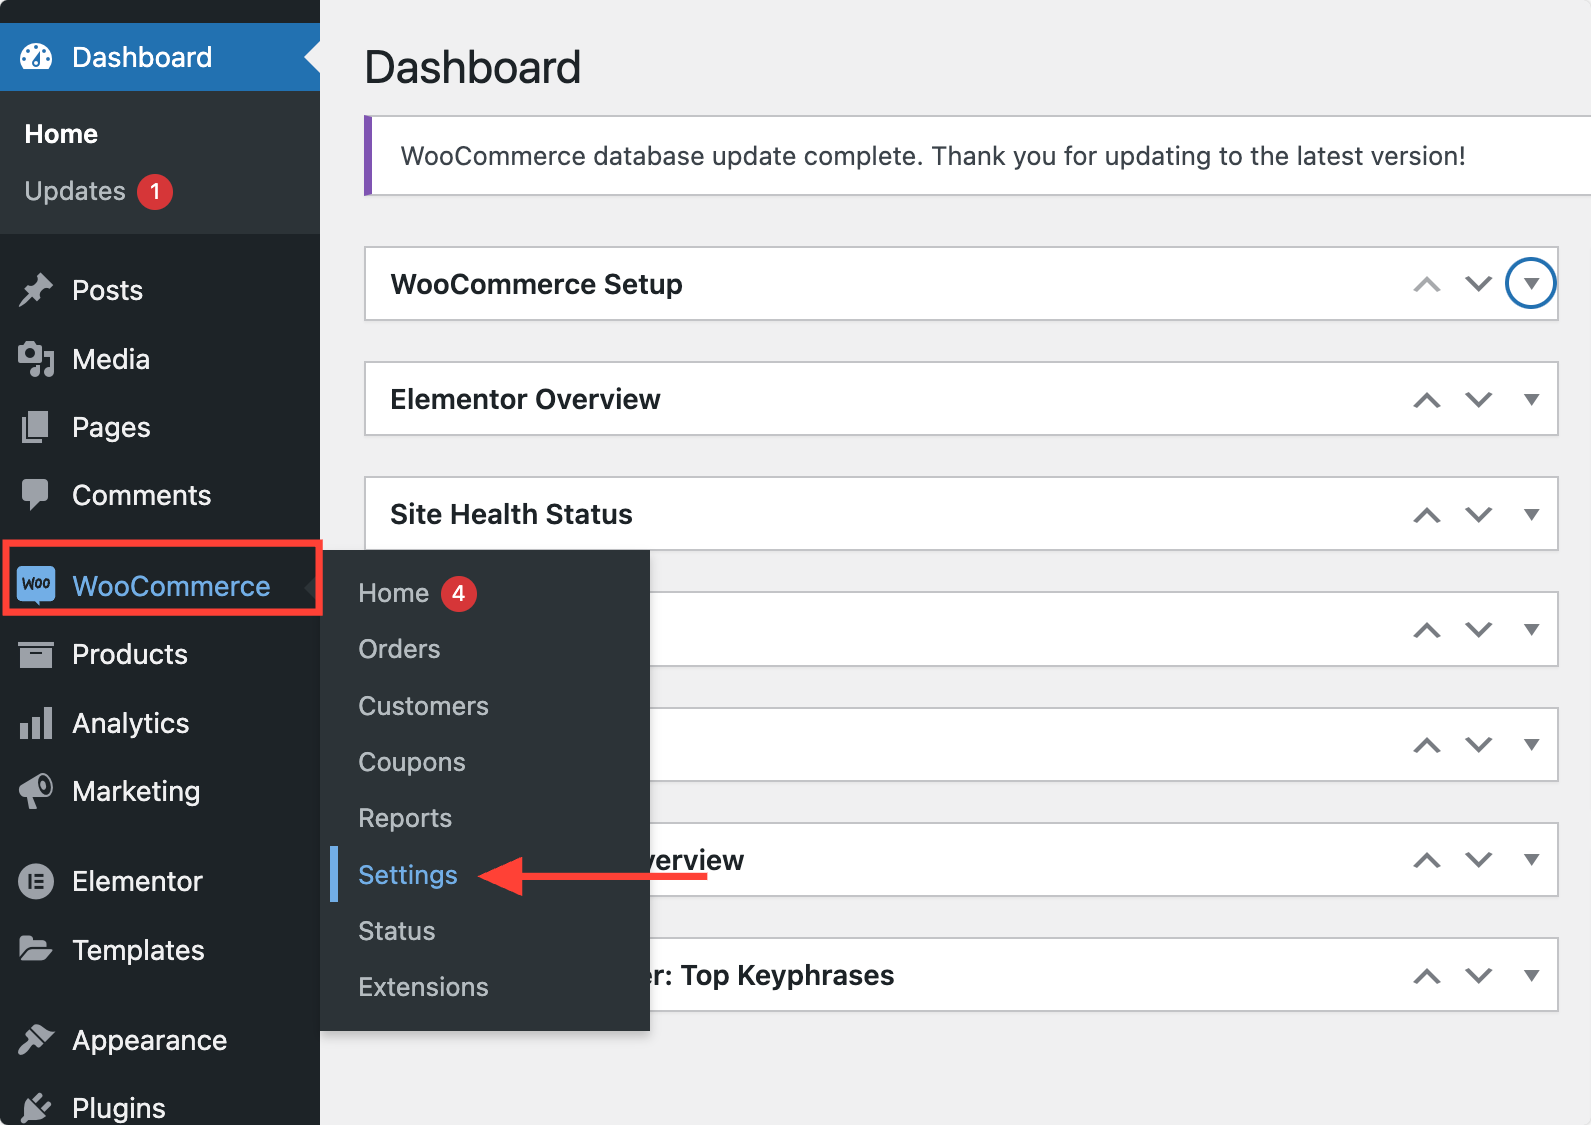Click the Analytics bar chart icon
The image size is (1591, 1125).
coord(36,722)
